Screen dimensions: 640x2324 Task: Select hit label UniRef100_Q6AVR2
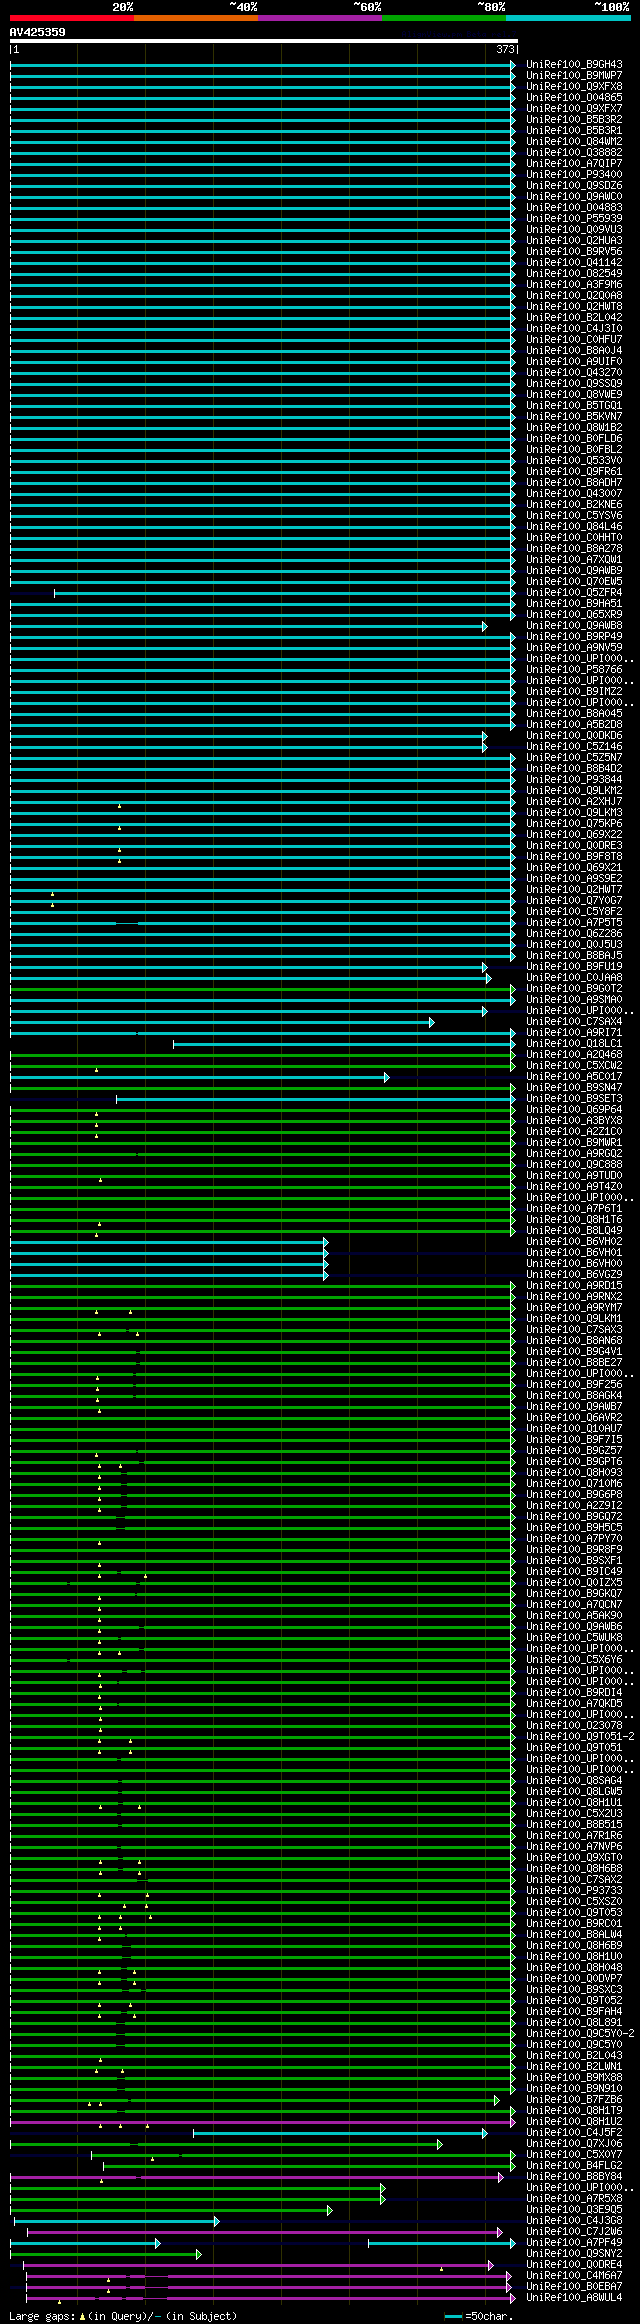(x=574, y=1418)
